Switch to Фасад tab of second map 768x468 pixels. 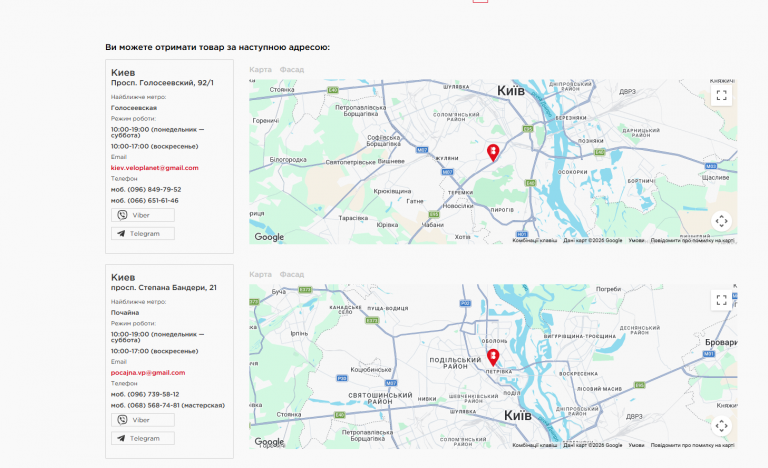(291, 274)
